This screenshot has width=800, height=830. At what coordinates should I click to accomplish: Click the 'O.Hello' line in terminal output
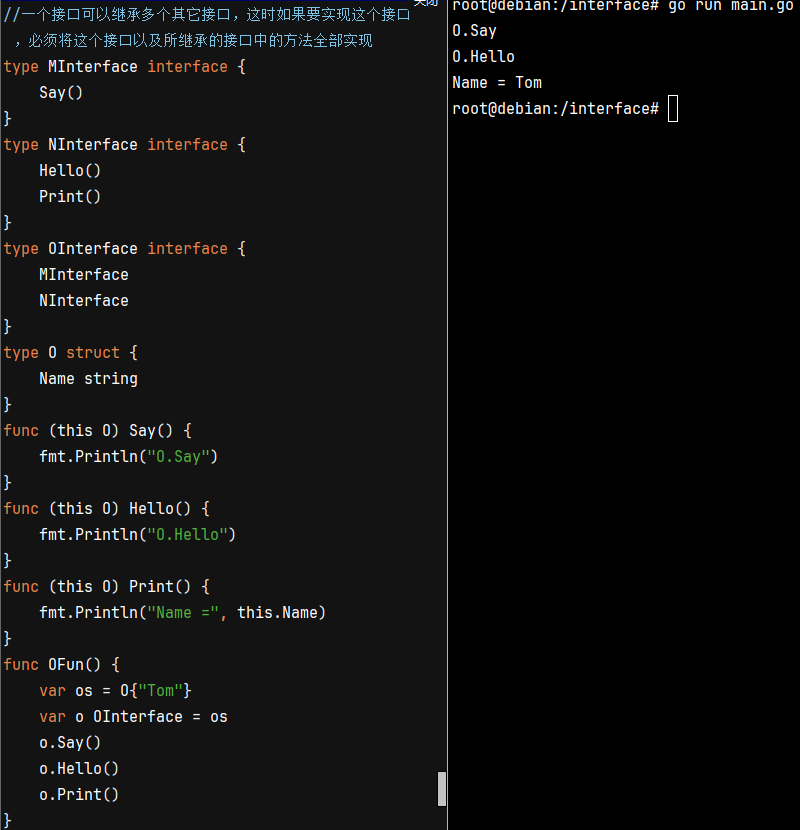coord(483,57)
